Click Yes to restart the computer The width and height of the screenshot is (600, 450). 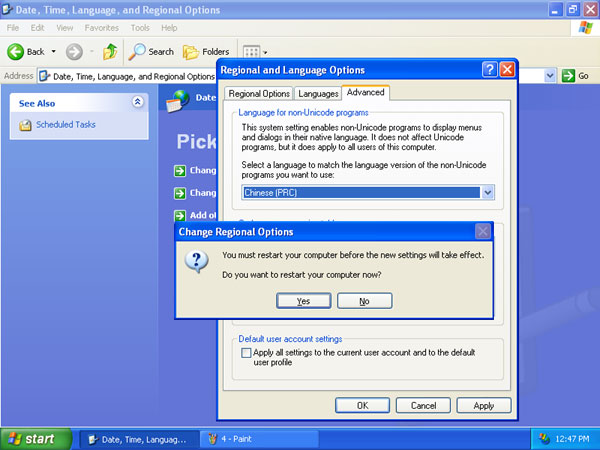tap(303, 300)
